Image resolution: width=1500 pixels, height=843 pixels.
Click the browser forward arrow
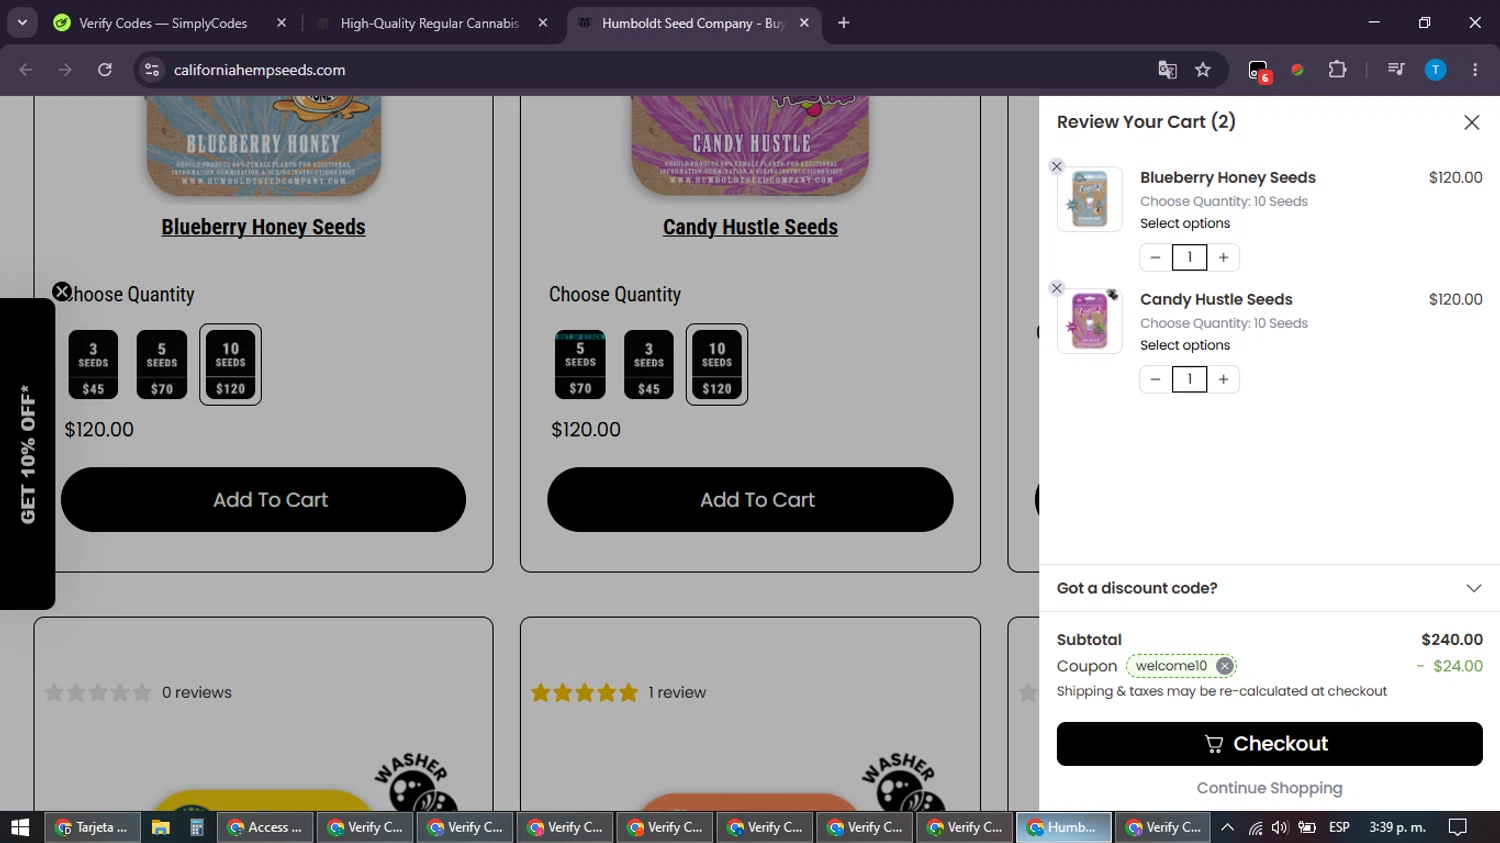pos(65,70)
